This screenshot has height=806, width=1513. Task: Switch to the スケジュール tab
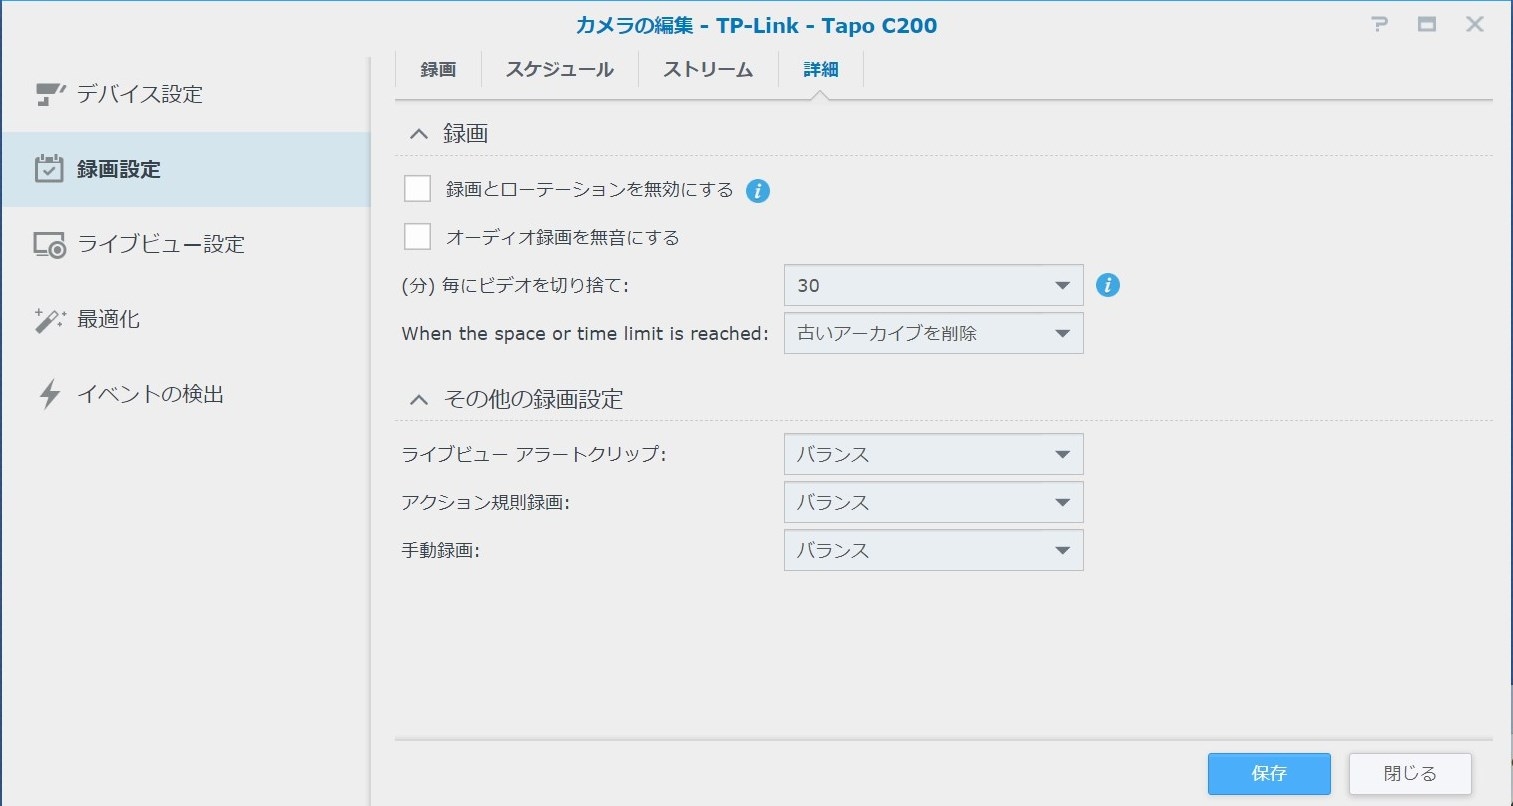[559, 70]
